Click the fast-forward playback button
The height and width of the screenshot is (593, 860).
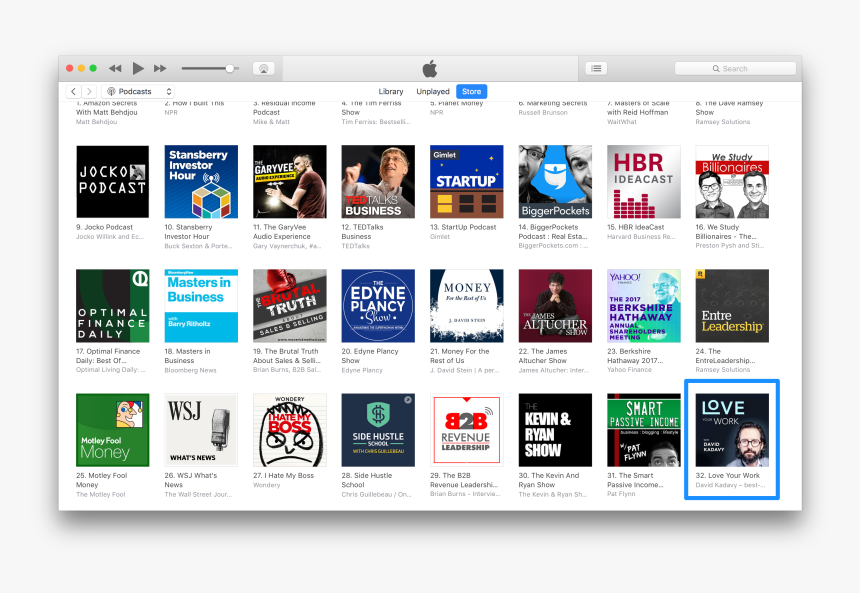click(160, 69)
